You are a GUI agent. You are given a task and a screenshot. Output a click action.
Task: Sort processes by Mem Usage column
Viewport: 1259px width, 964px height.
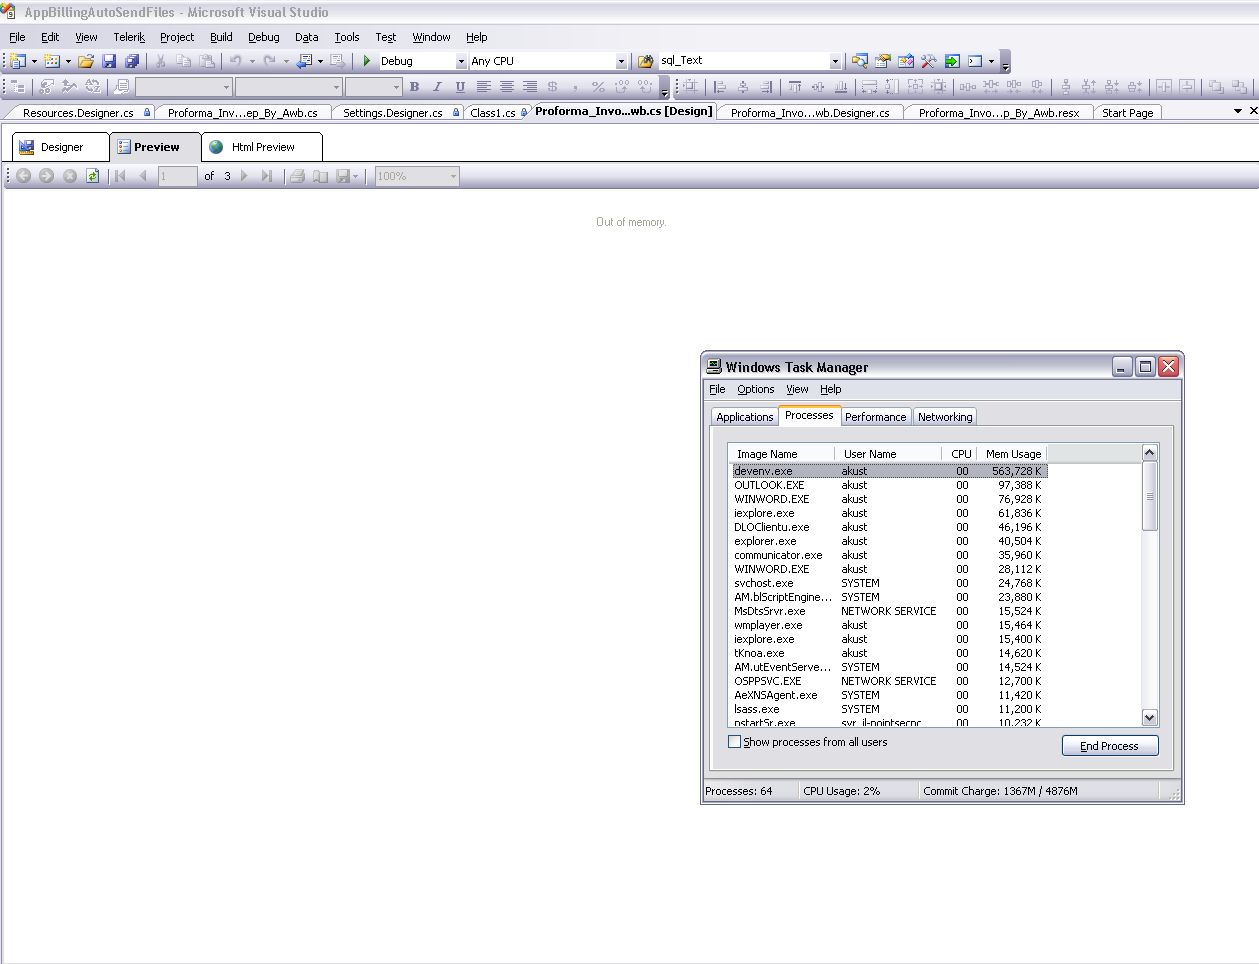coord(1012,454)
